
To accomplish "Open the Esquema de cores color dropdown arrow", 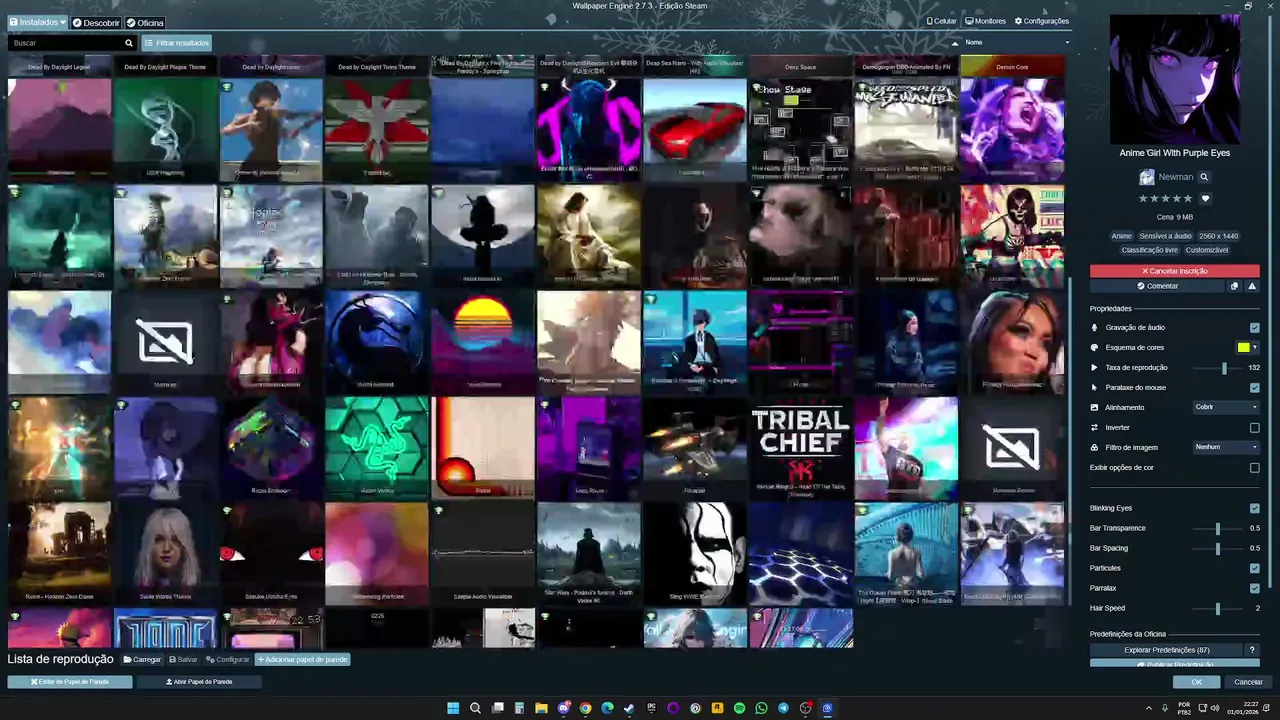I will point(1255,347).
